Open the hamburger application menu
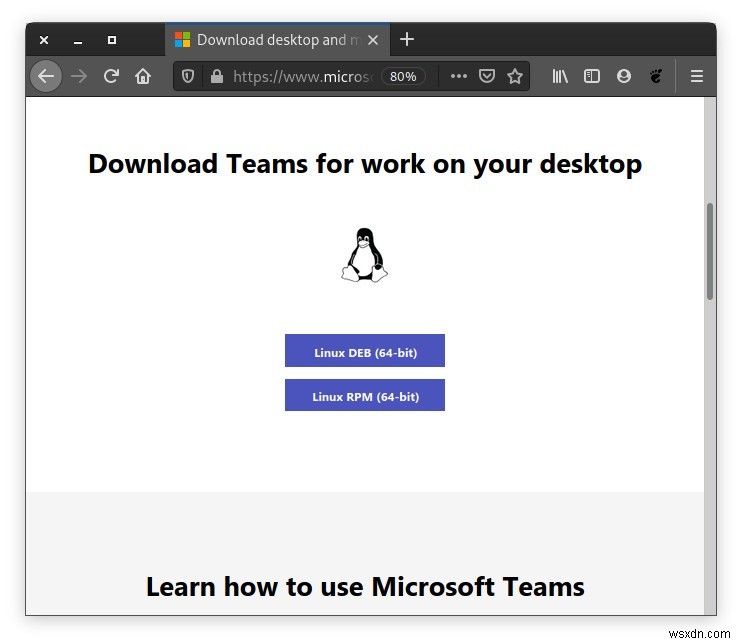The height and width of the screenshot is (644, 742). coord(697,76)
